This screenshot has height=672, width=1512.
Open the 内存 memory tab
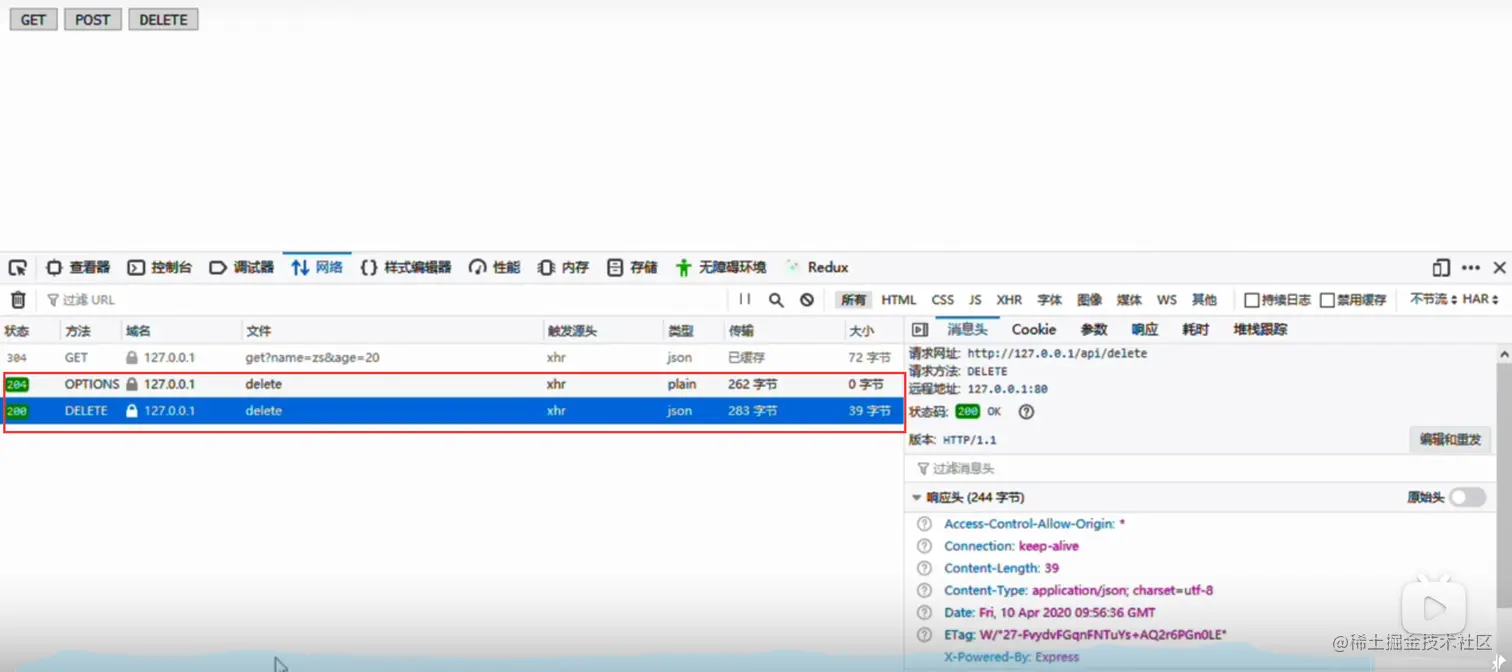564,268
